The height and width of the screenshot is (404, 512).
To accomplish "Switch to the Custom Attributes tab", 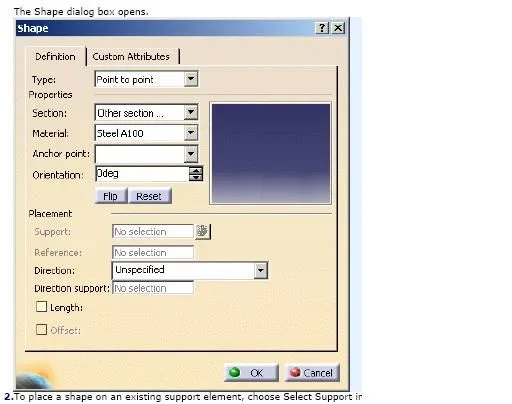I will (x=131, y=57).
